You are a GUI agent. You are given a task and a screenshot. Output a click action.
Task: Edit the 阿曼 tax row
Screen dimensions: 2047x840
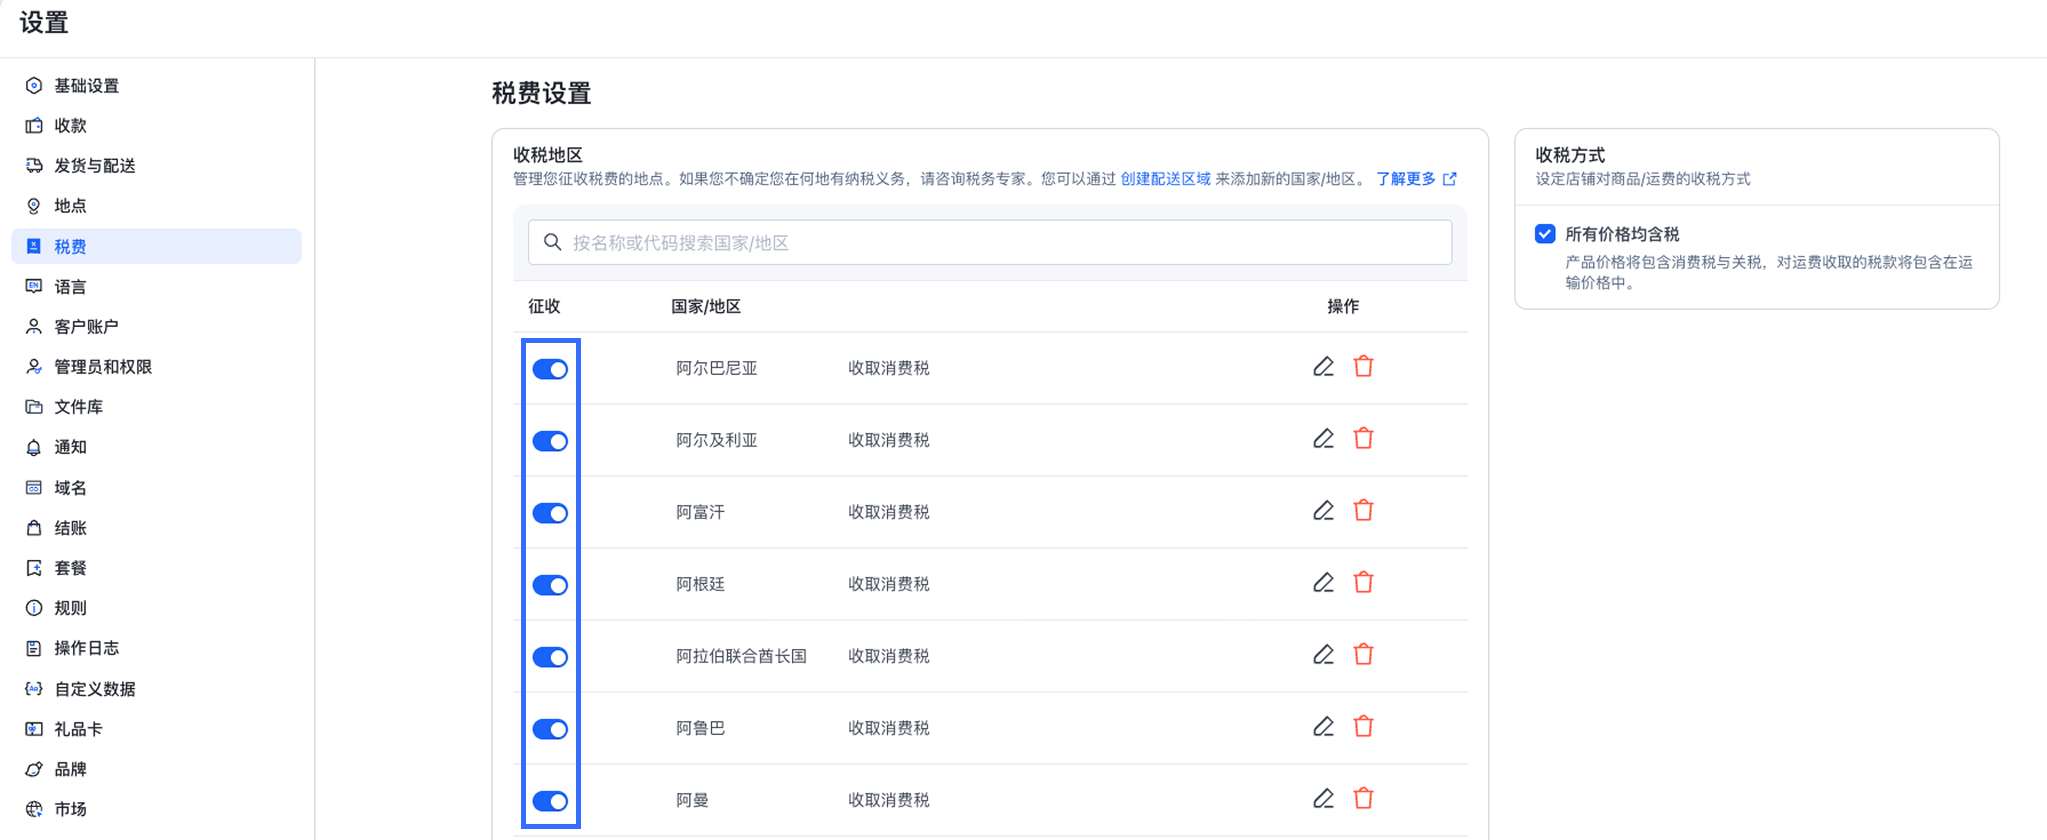(1323, 799)
